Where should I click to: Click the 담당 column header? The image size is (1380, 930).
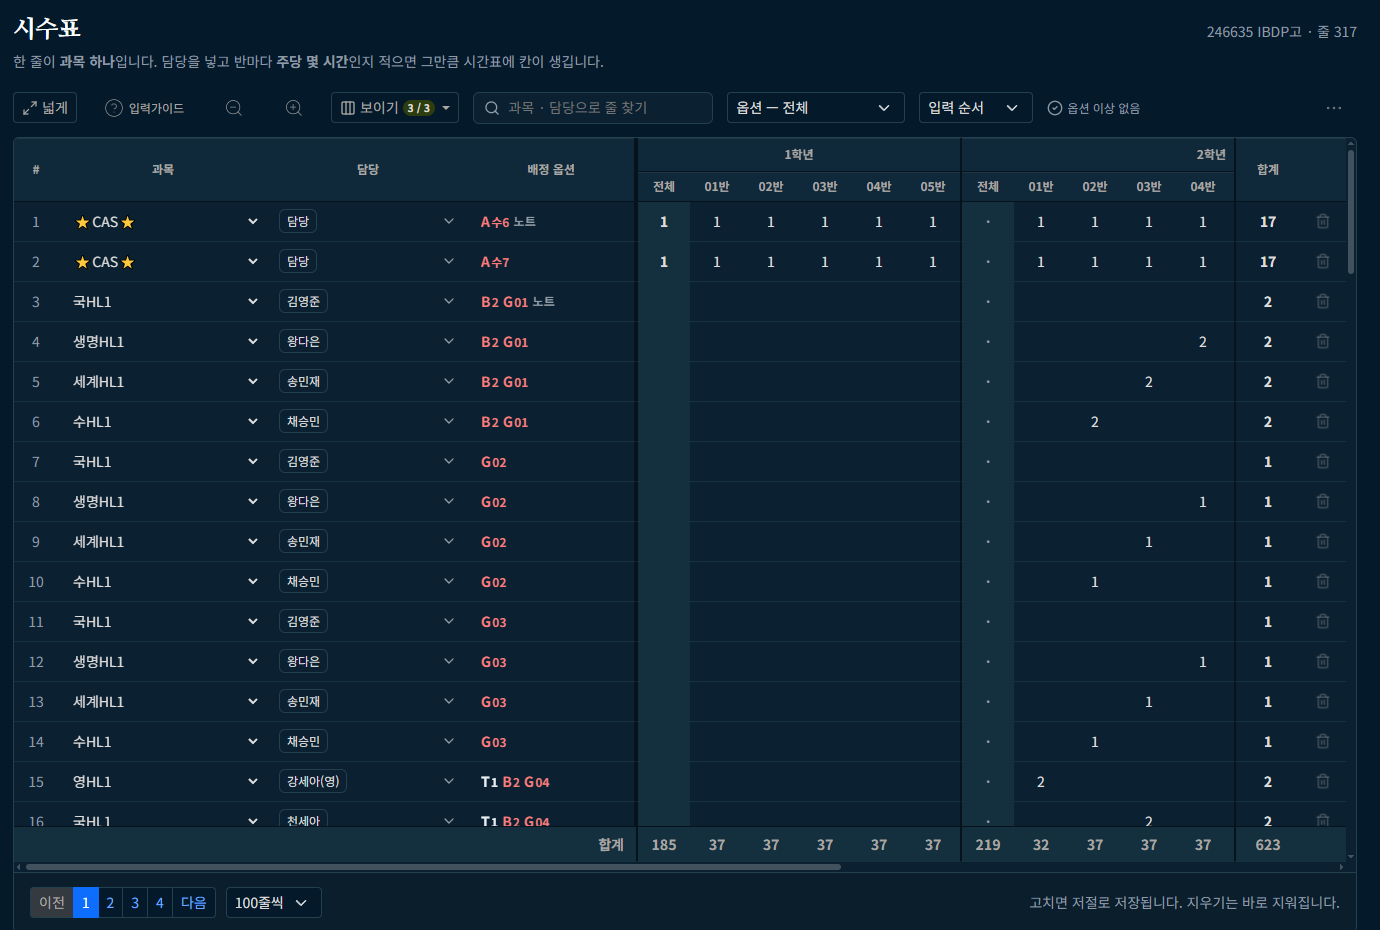tap(368, 170)
